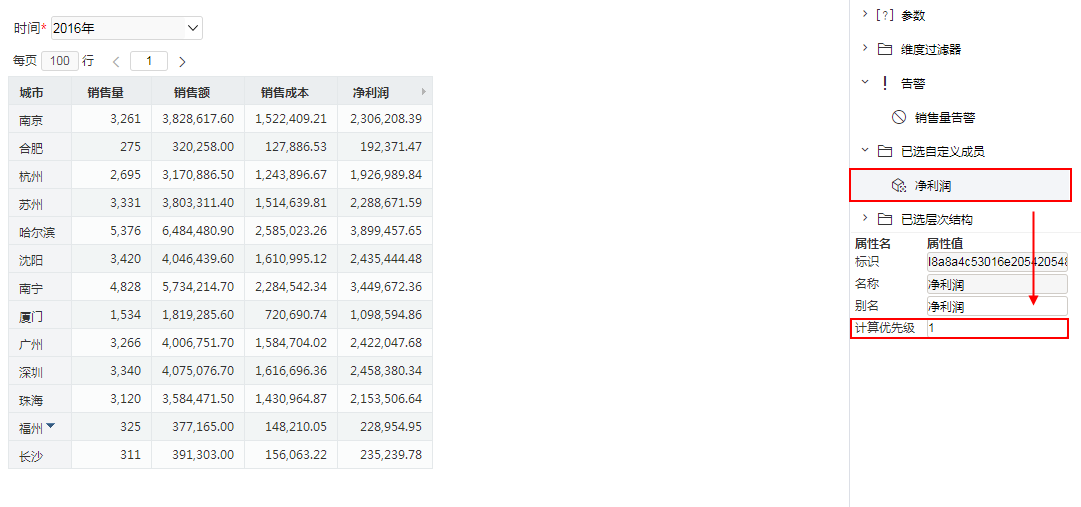Expand the 已选层次结构 node

coord(865,219)
